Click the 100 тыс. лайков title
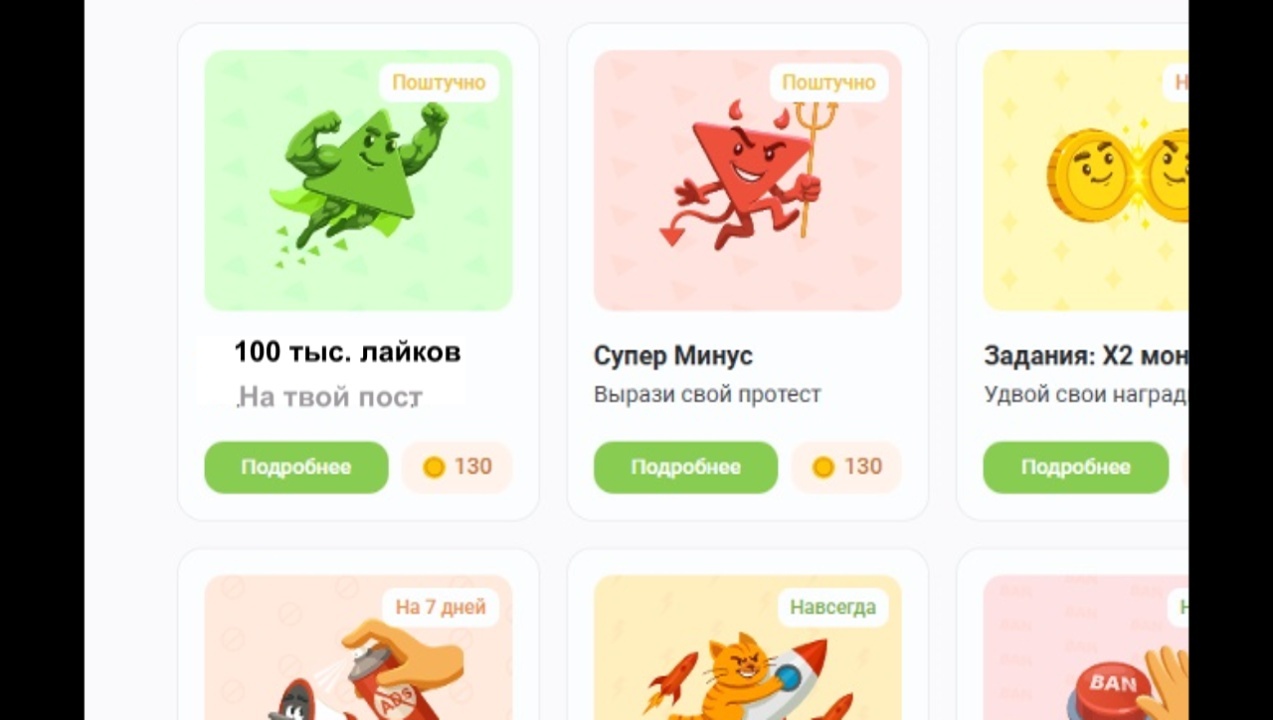 coord(347,352)
